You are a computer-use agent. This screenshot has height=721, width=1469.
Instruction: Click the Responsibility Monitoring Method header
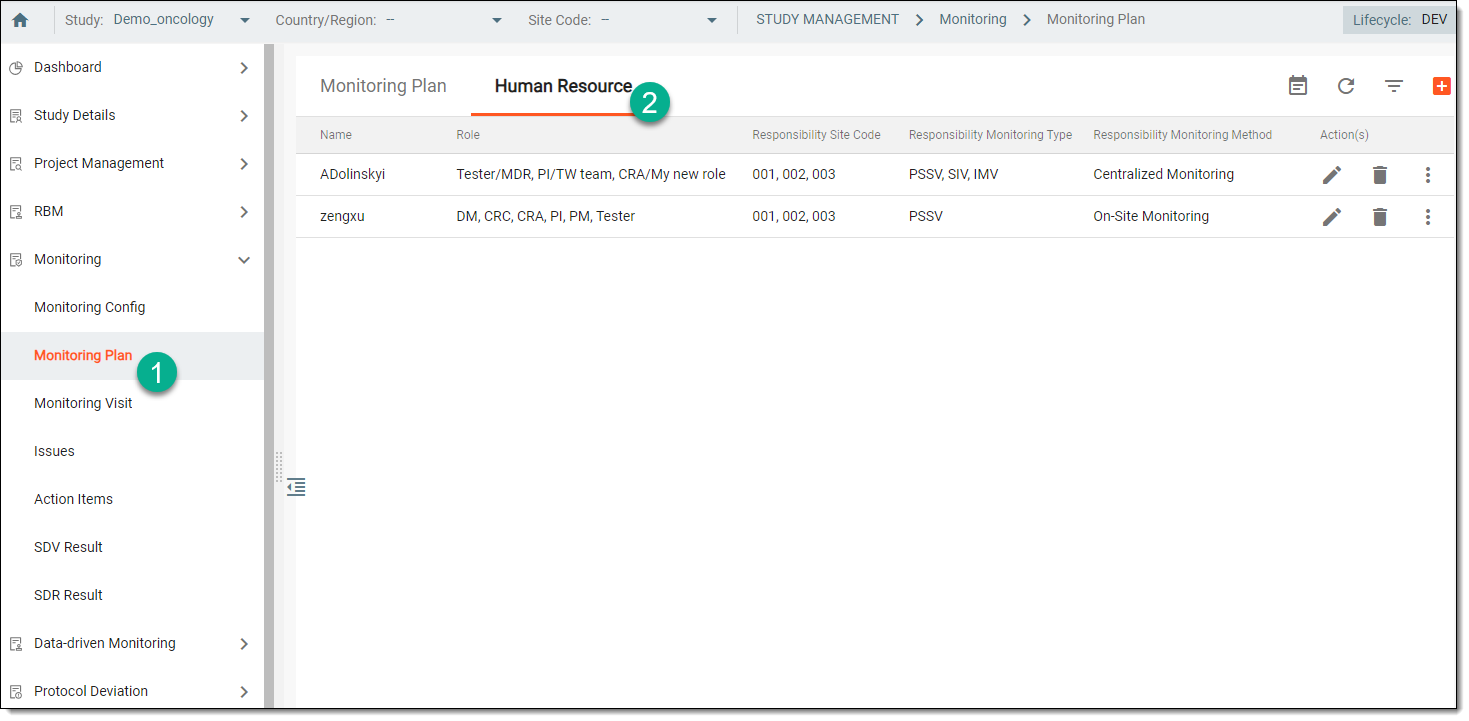1182,135
